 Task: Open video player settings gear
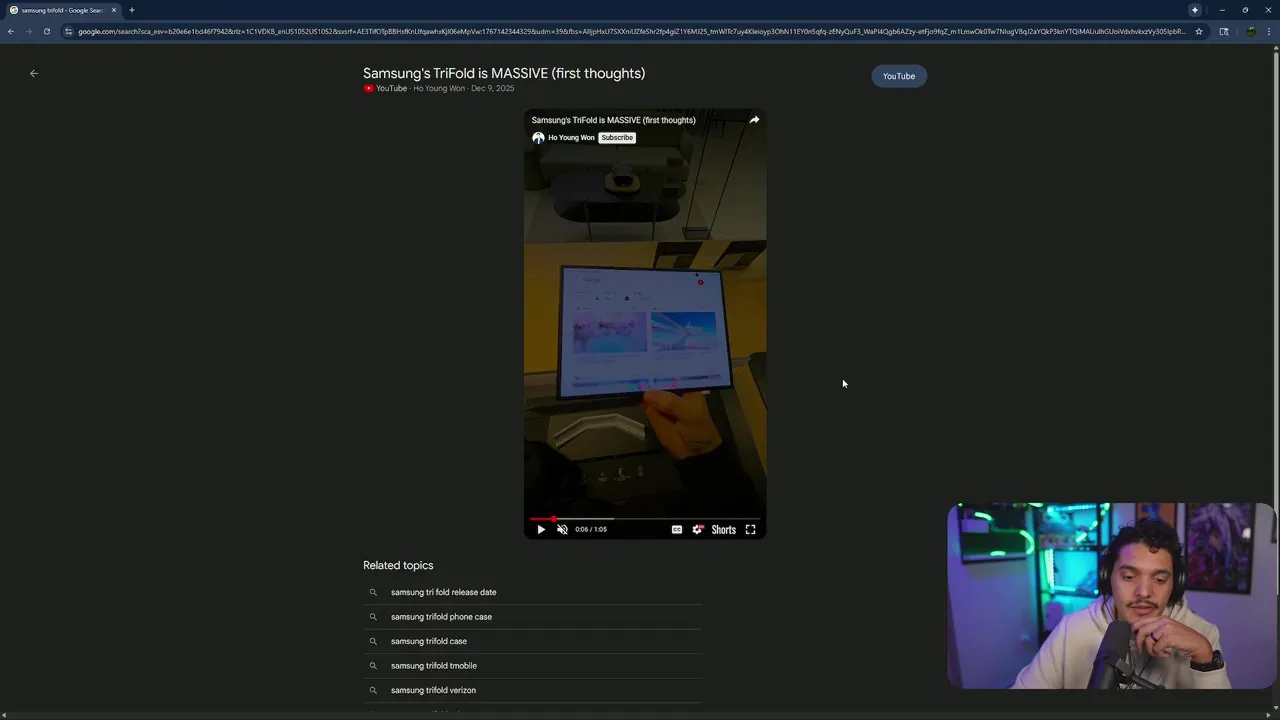coord(698,530)
